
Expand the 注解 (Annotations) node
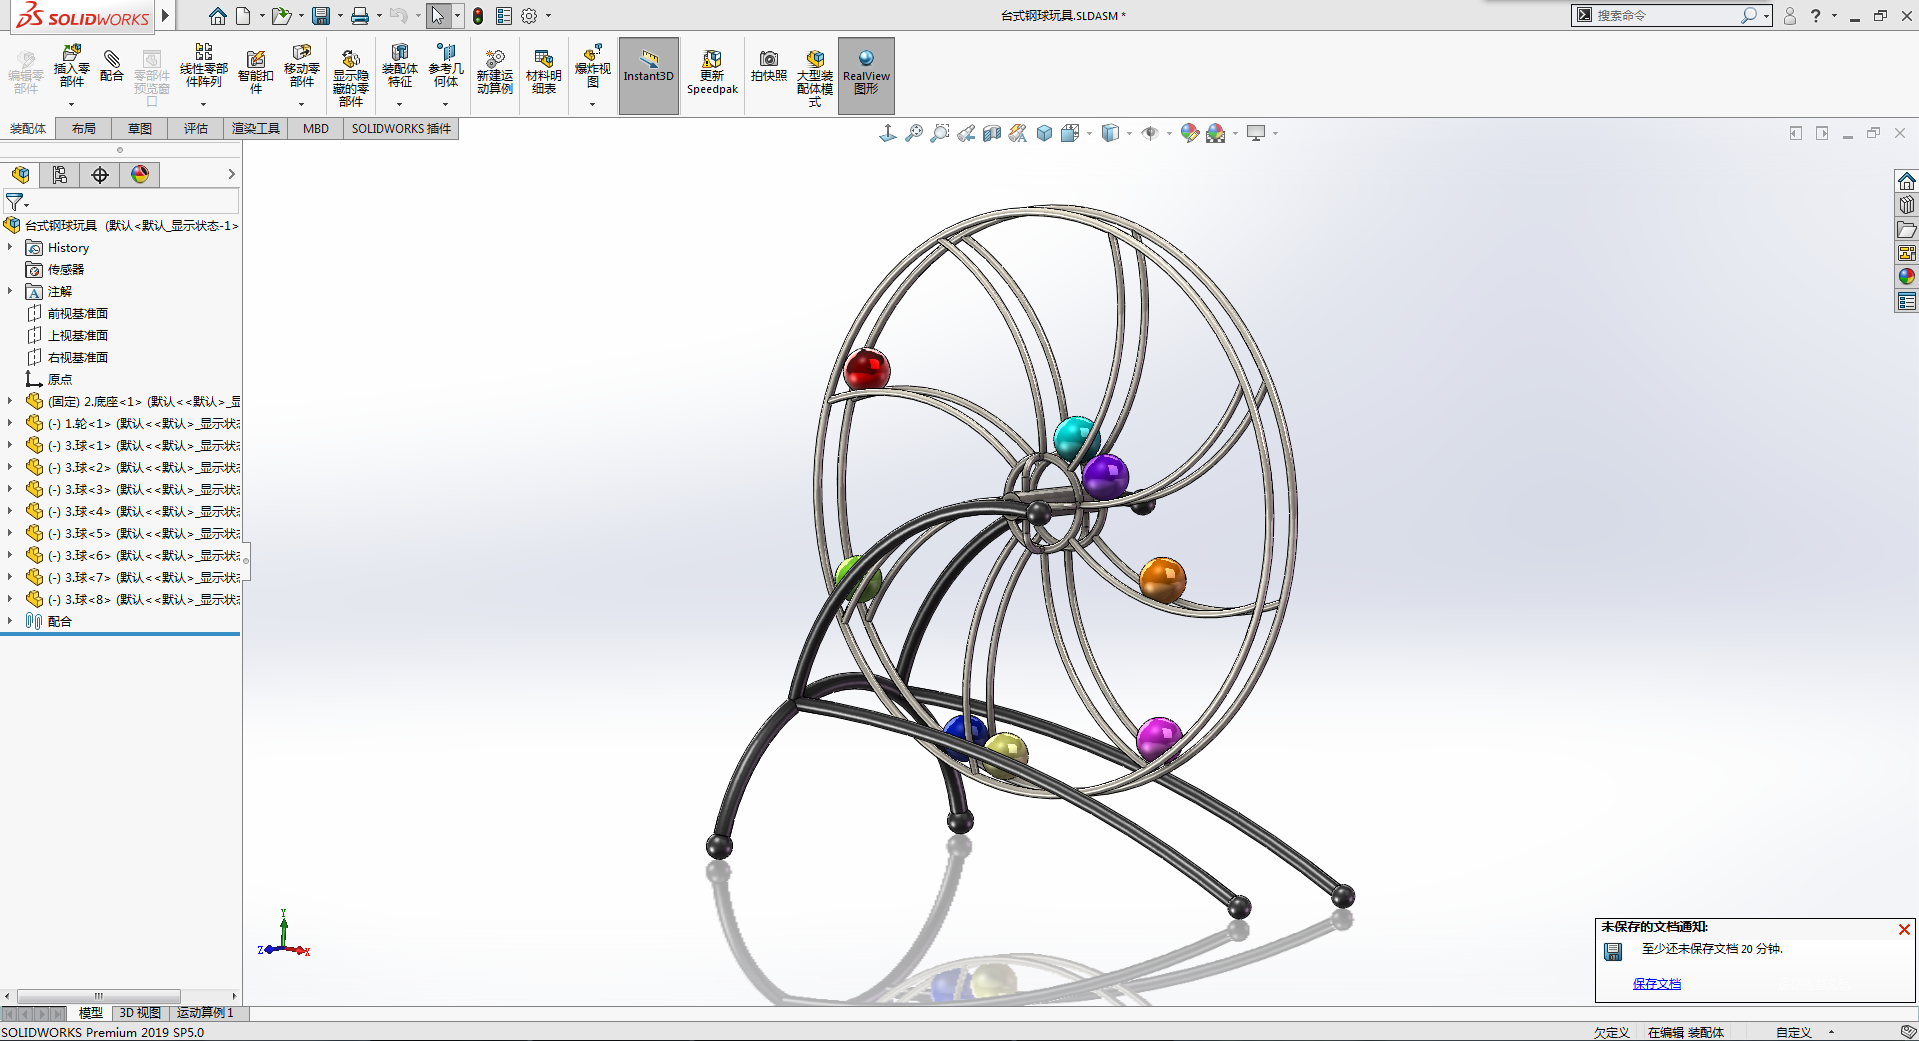coord(10,291)
